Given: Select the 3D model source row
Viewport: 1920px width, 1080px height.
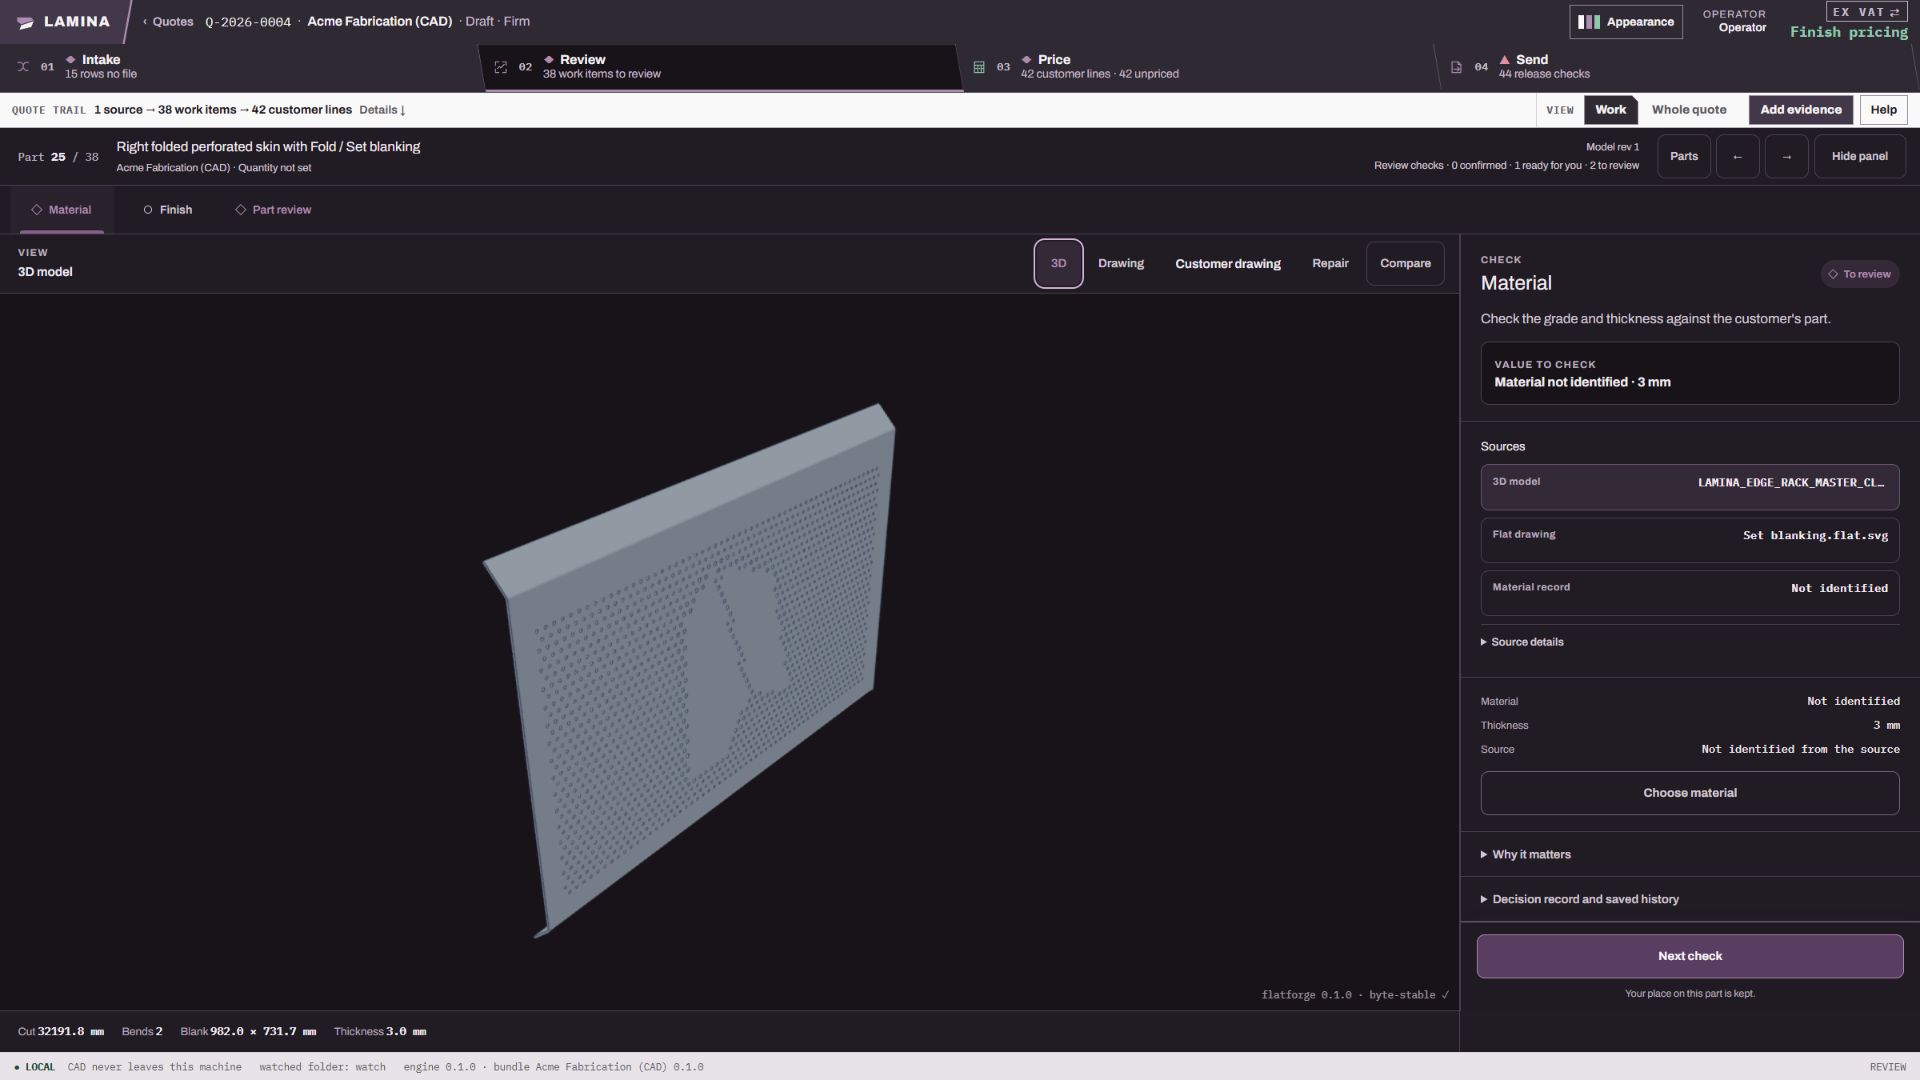Looking at the screenshot, I should coord(1690,487).
